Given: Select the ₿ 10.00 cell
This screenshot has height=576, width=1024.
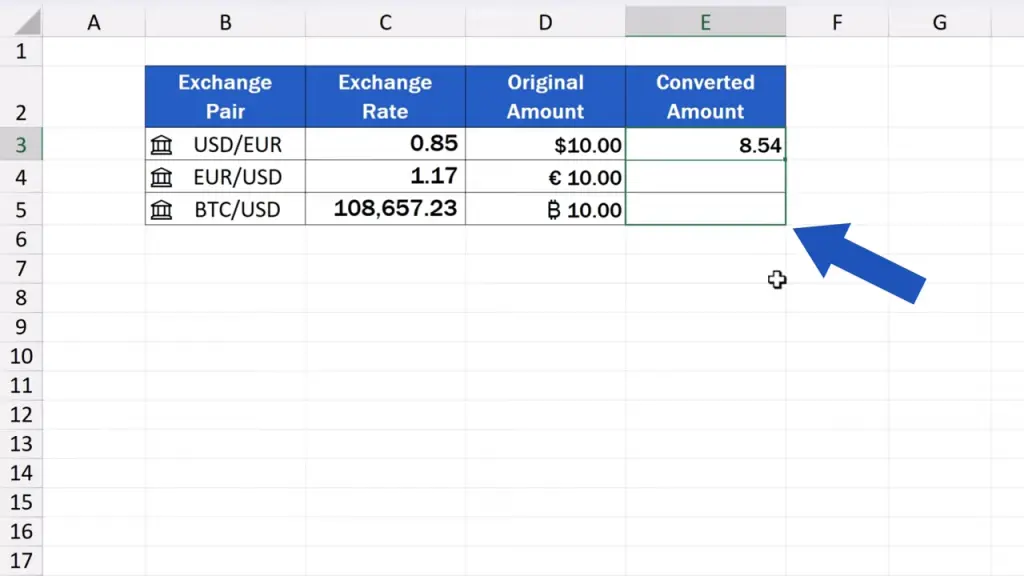Looking at the screenshot, I should pos(545,210).
